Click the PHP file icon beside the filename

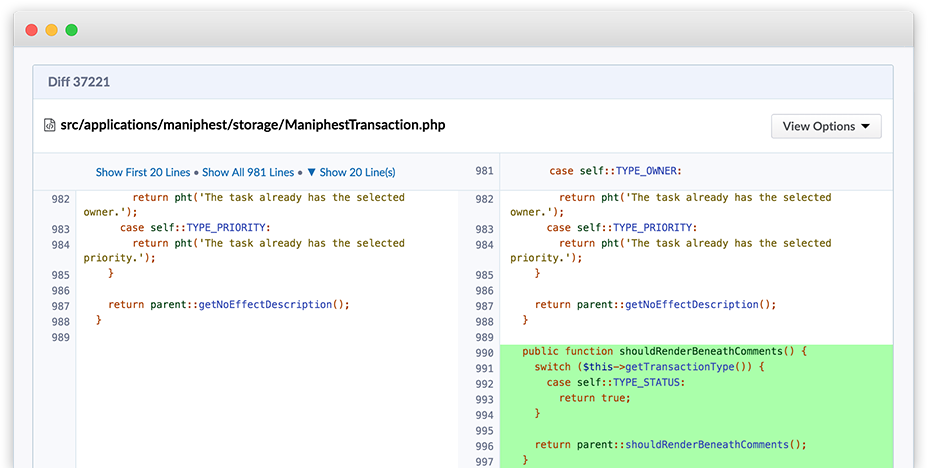click(x=50, y=125)
